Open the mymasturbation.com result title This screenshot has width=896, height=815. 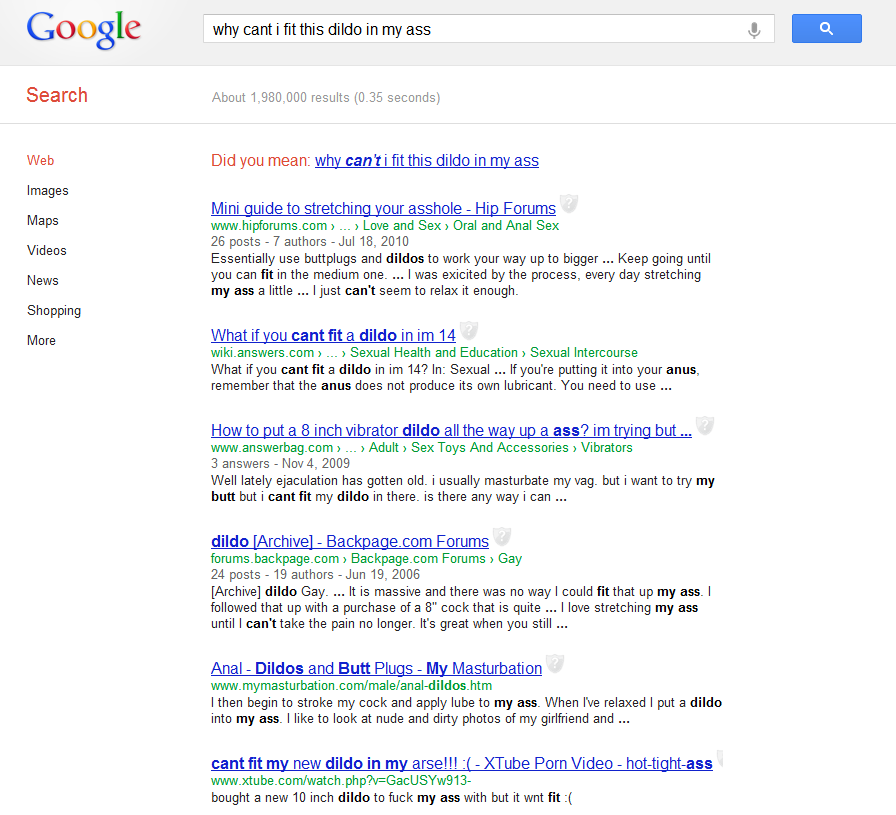[376, 668]
